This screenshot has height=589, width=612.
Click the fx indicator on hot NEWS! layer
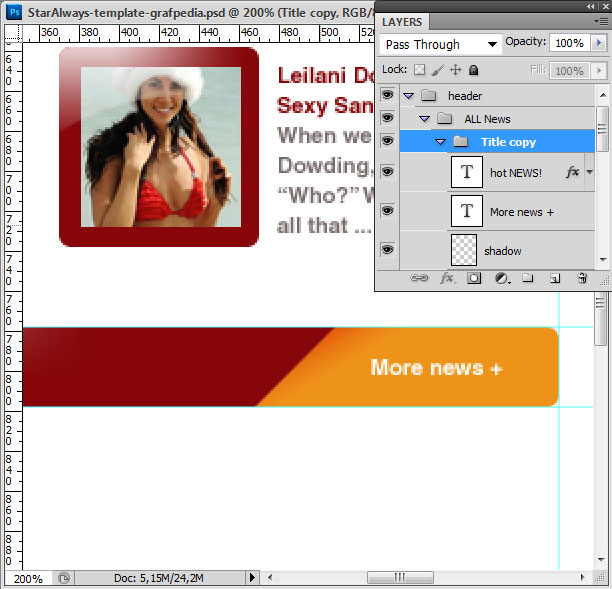572,172
